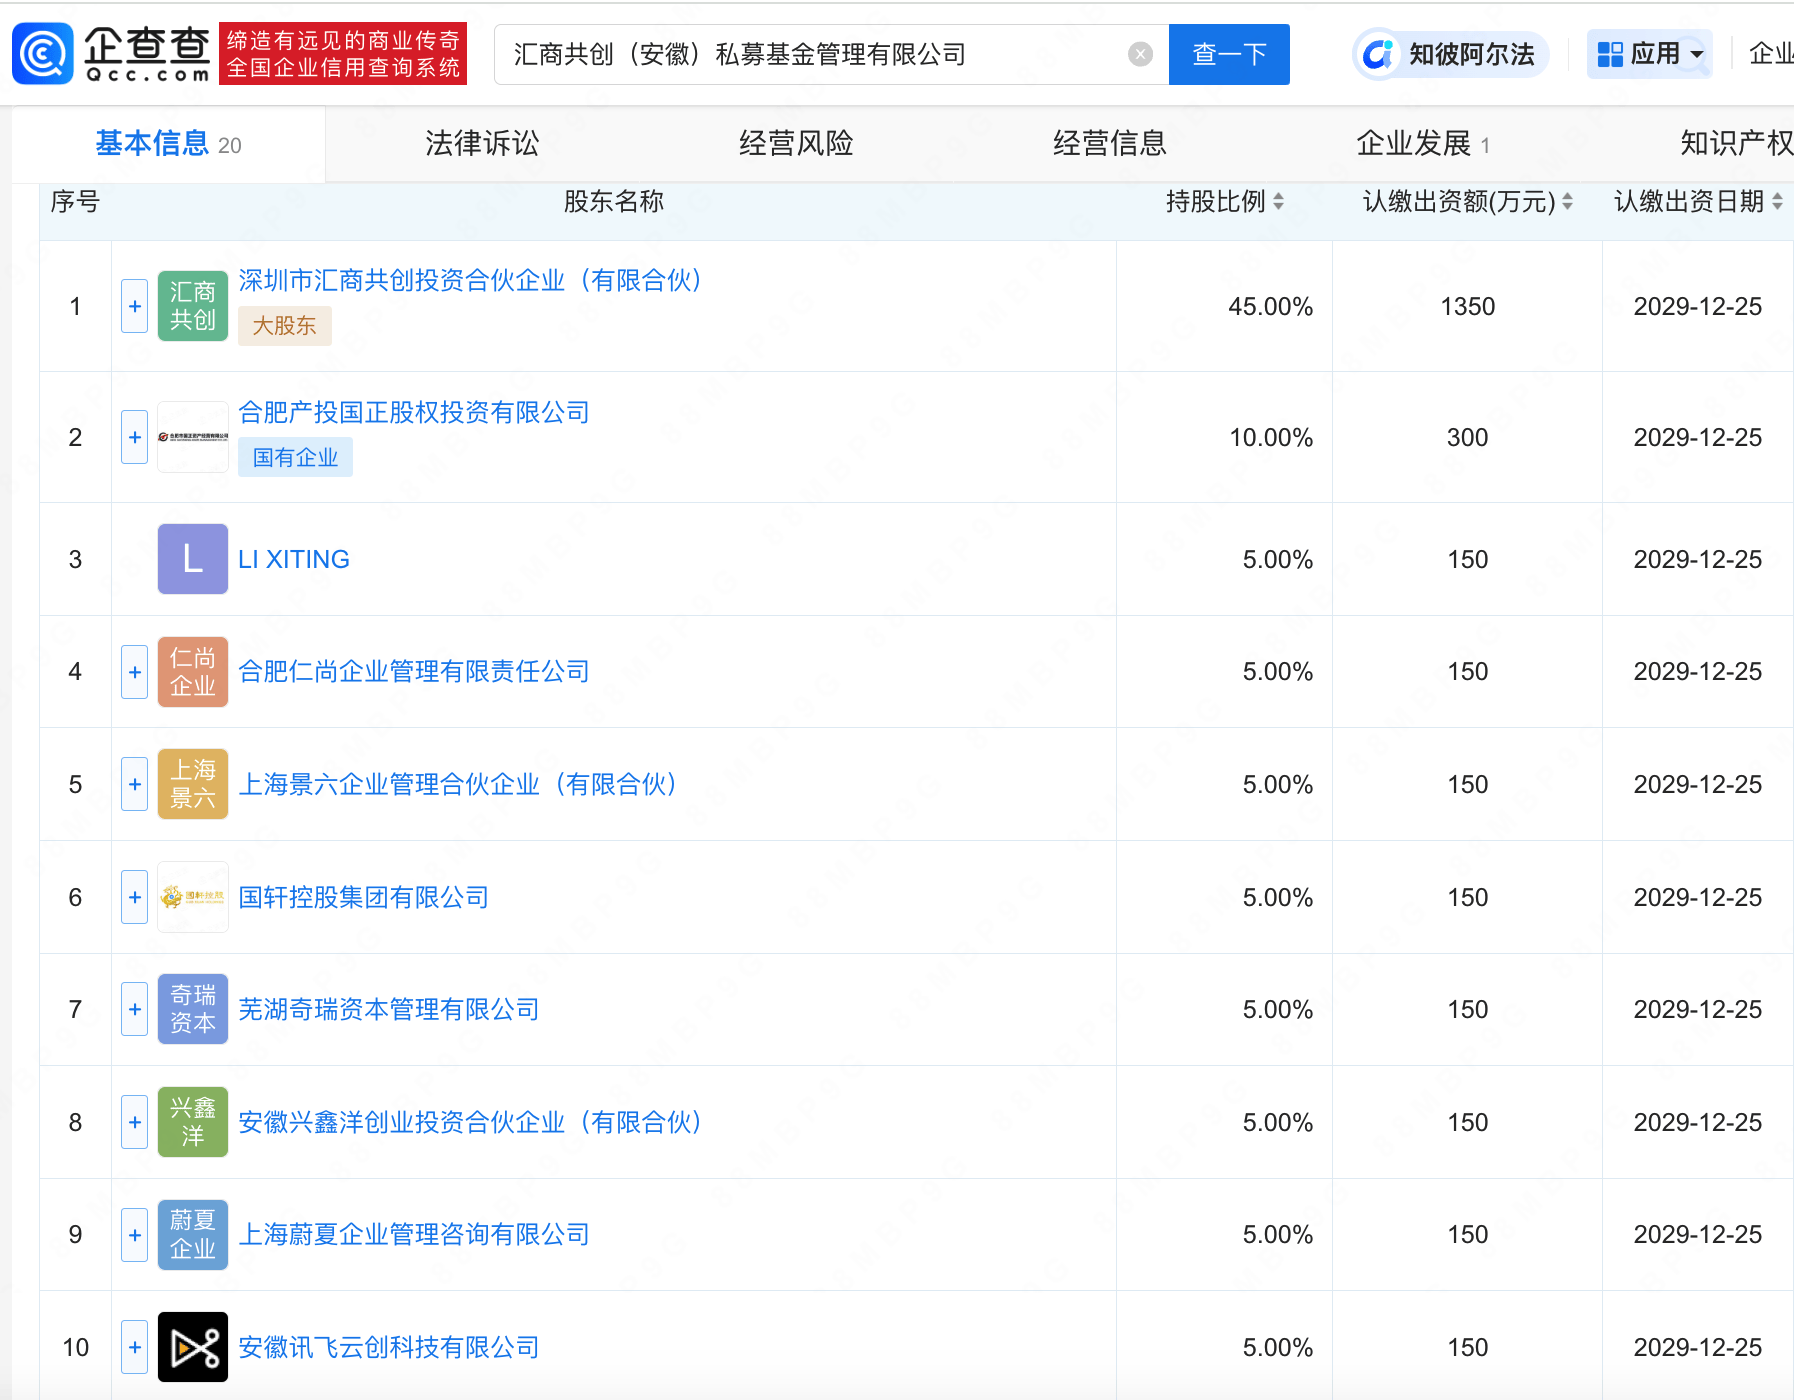
Task: Click the red slogan banner beside logo
Action: point(343,54)
